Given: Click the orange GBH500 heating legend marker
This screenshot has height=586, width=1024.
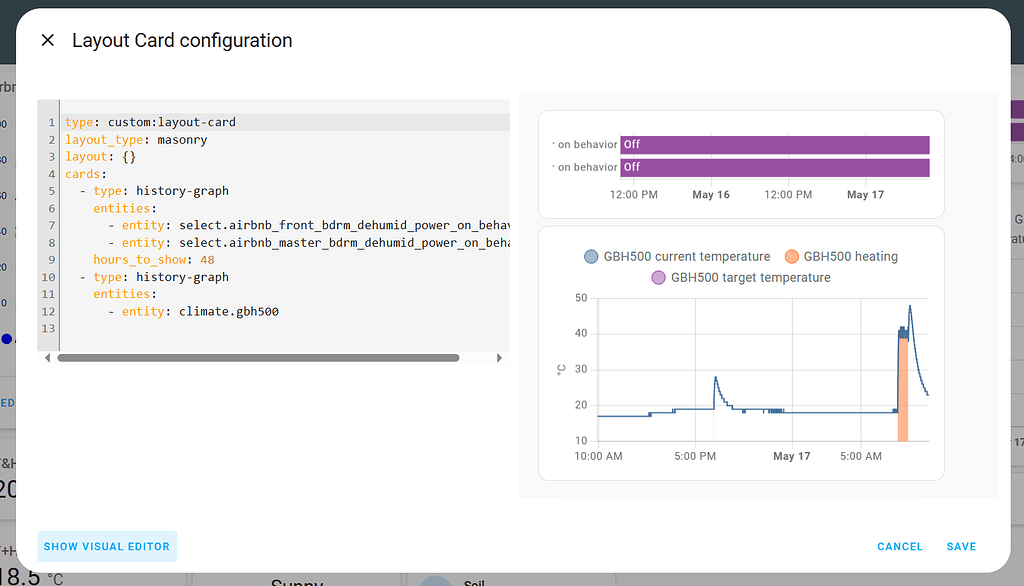Looking at the screenshot, I should coord(793,256).
